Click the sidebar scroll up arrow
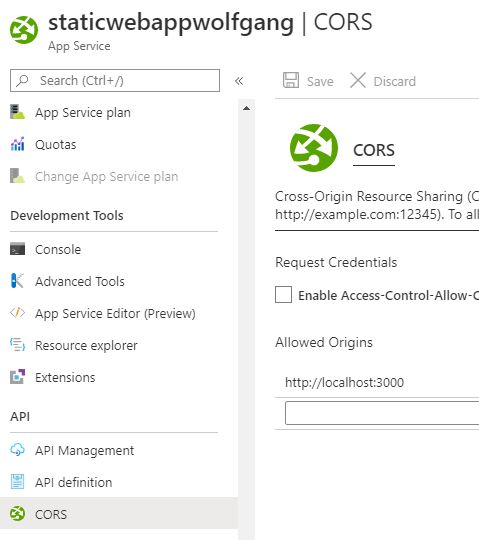 (x=246, y=108)
